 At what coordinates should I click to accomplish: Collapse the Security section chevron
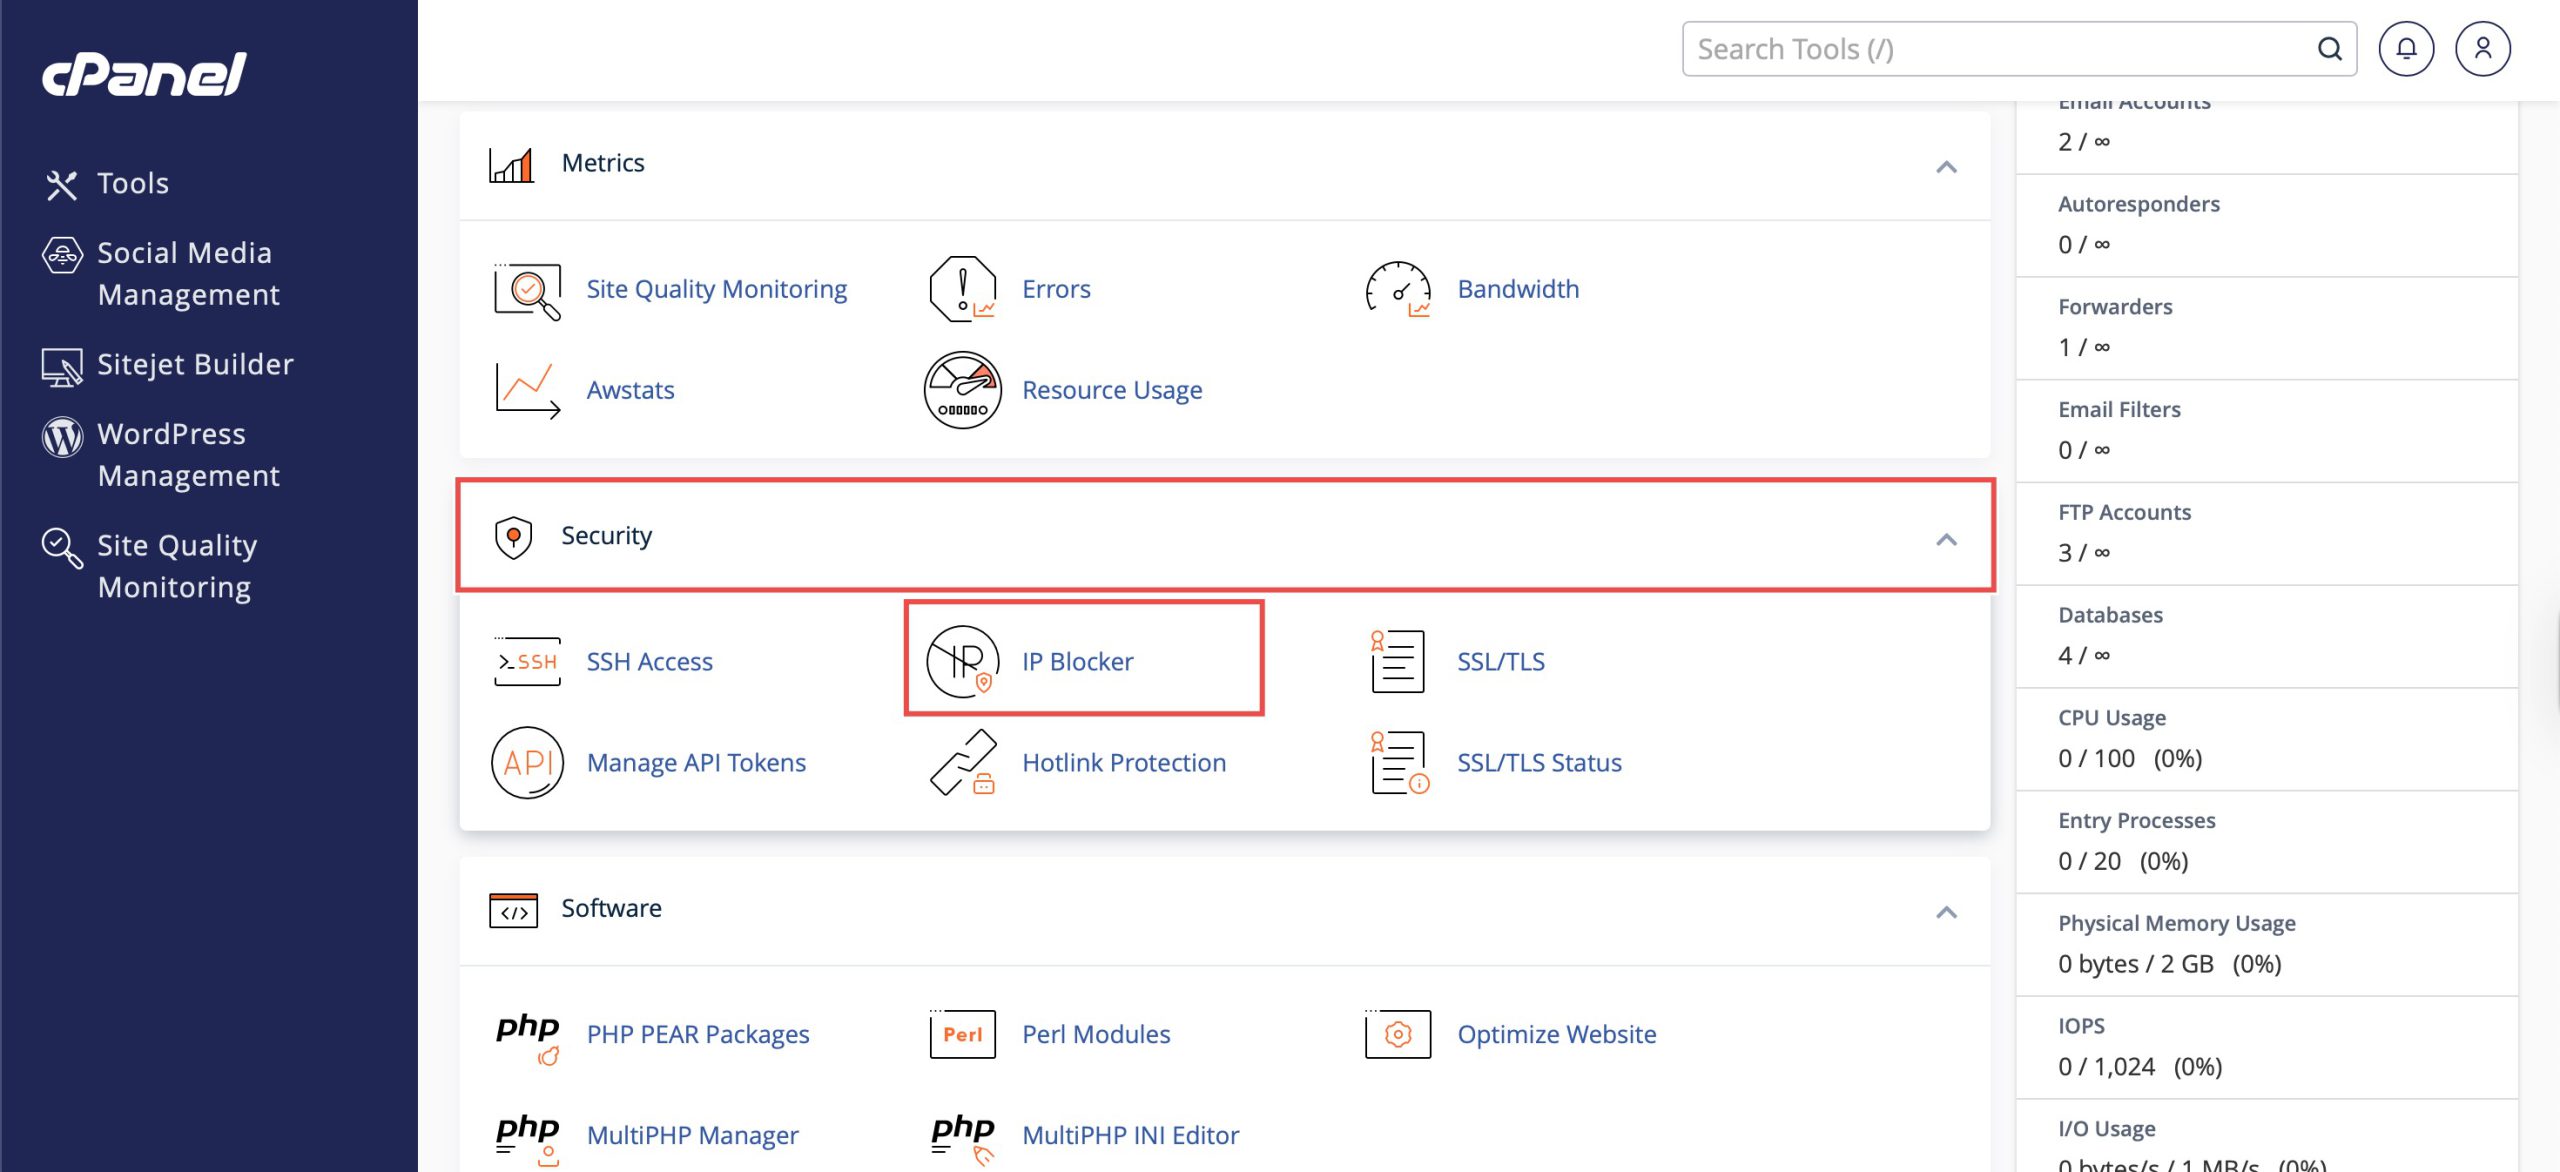point(1945,540)
